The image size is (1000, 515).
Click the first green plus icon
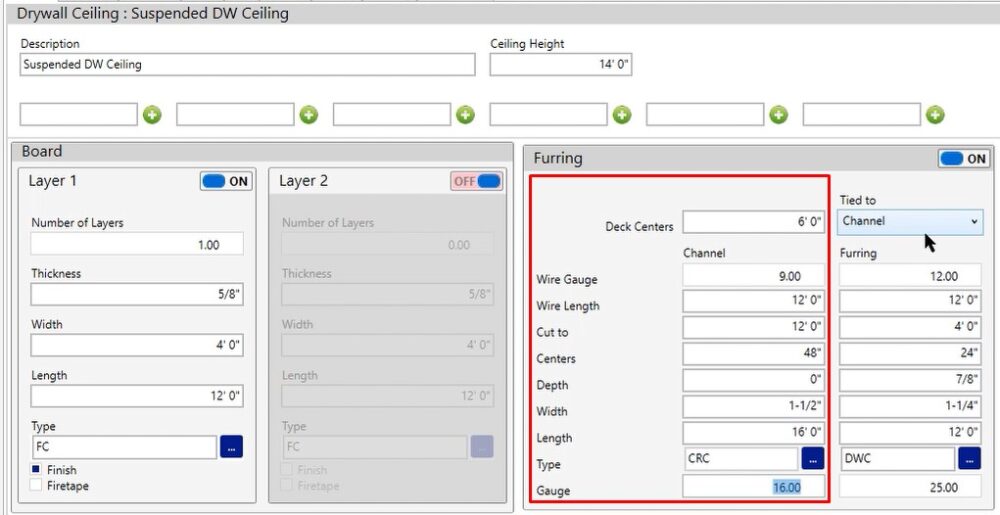coord(152,115)
